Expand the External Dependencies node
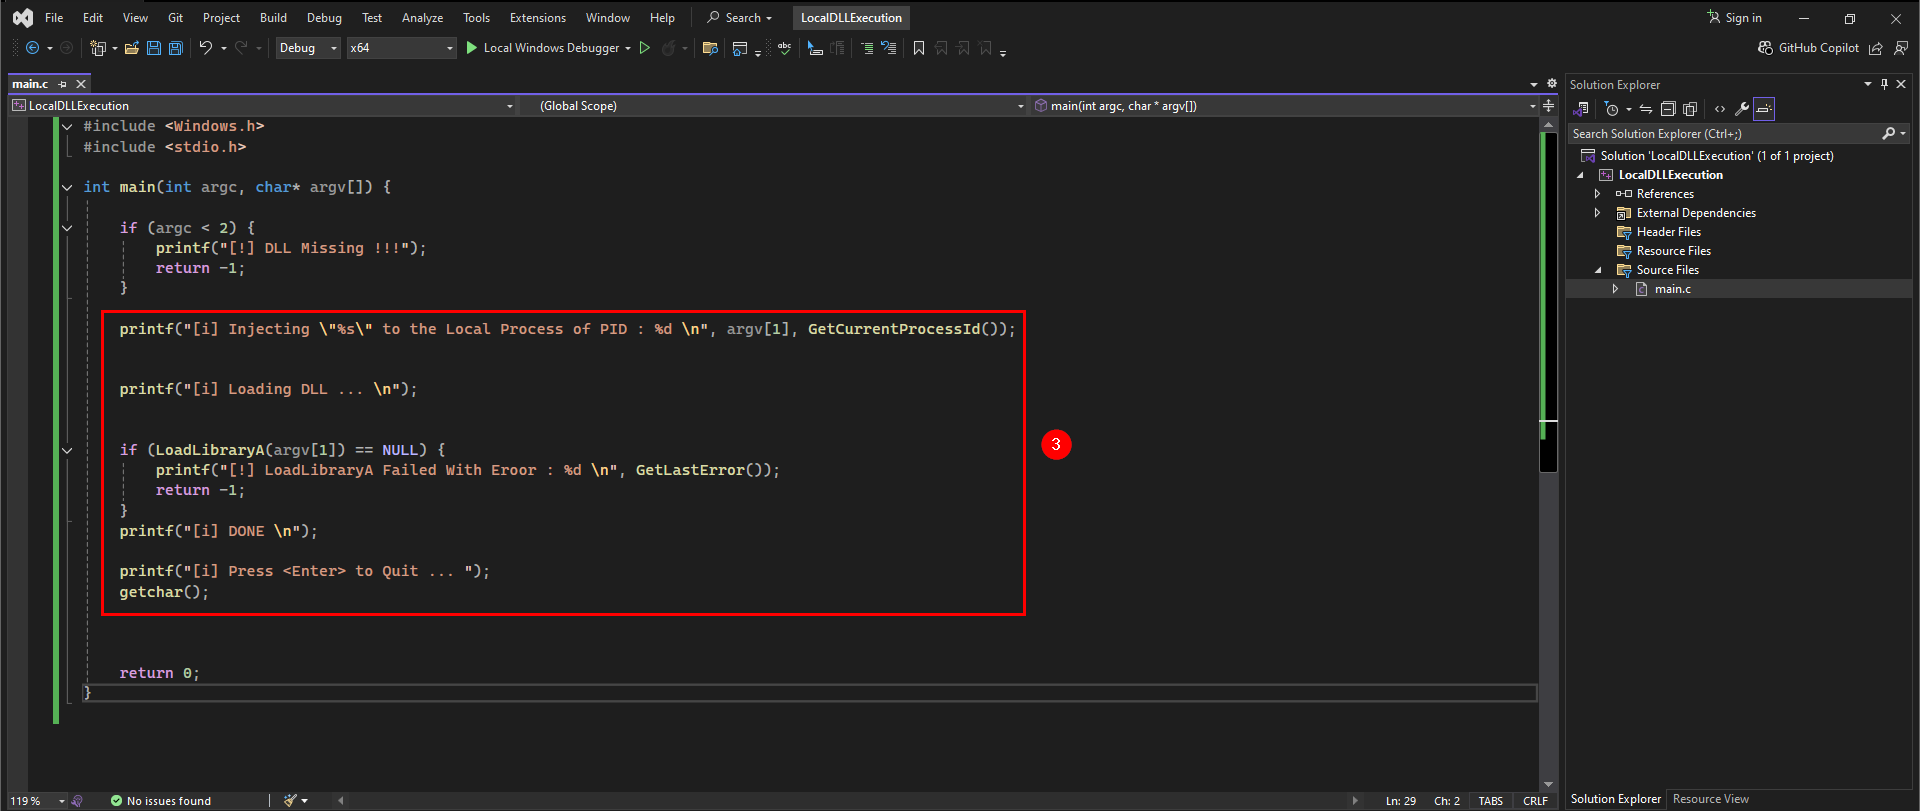The image size is (1920, 811). 1597,213
